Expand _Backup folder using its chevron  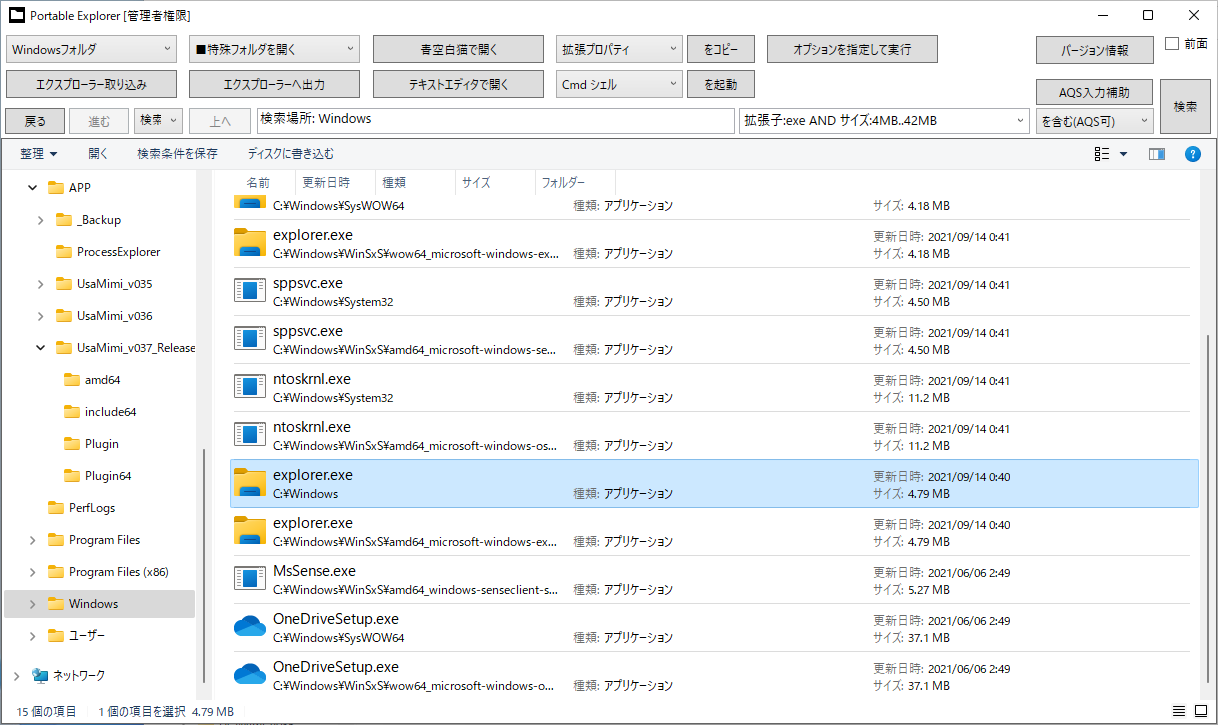pyautogui.click(x=40, y=220)
